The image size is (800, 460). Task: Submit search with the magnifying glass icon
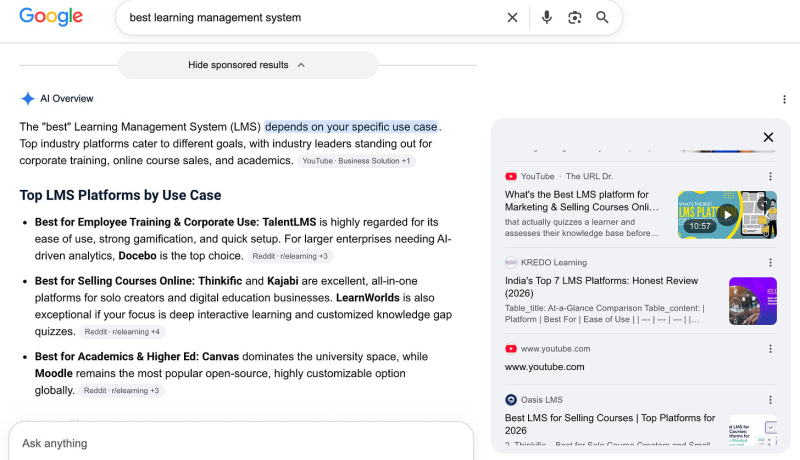pyautogui.click(x=602, y=17)
